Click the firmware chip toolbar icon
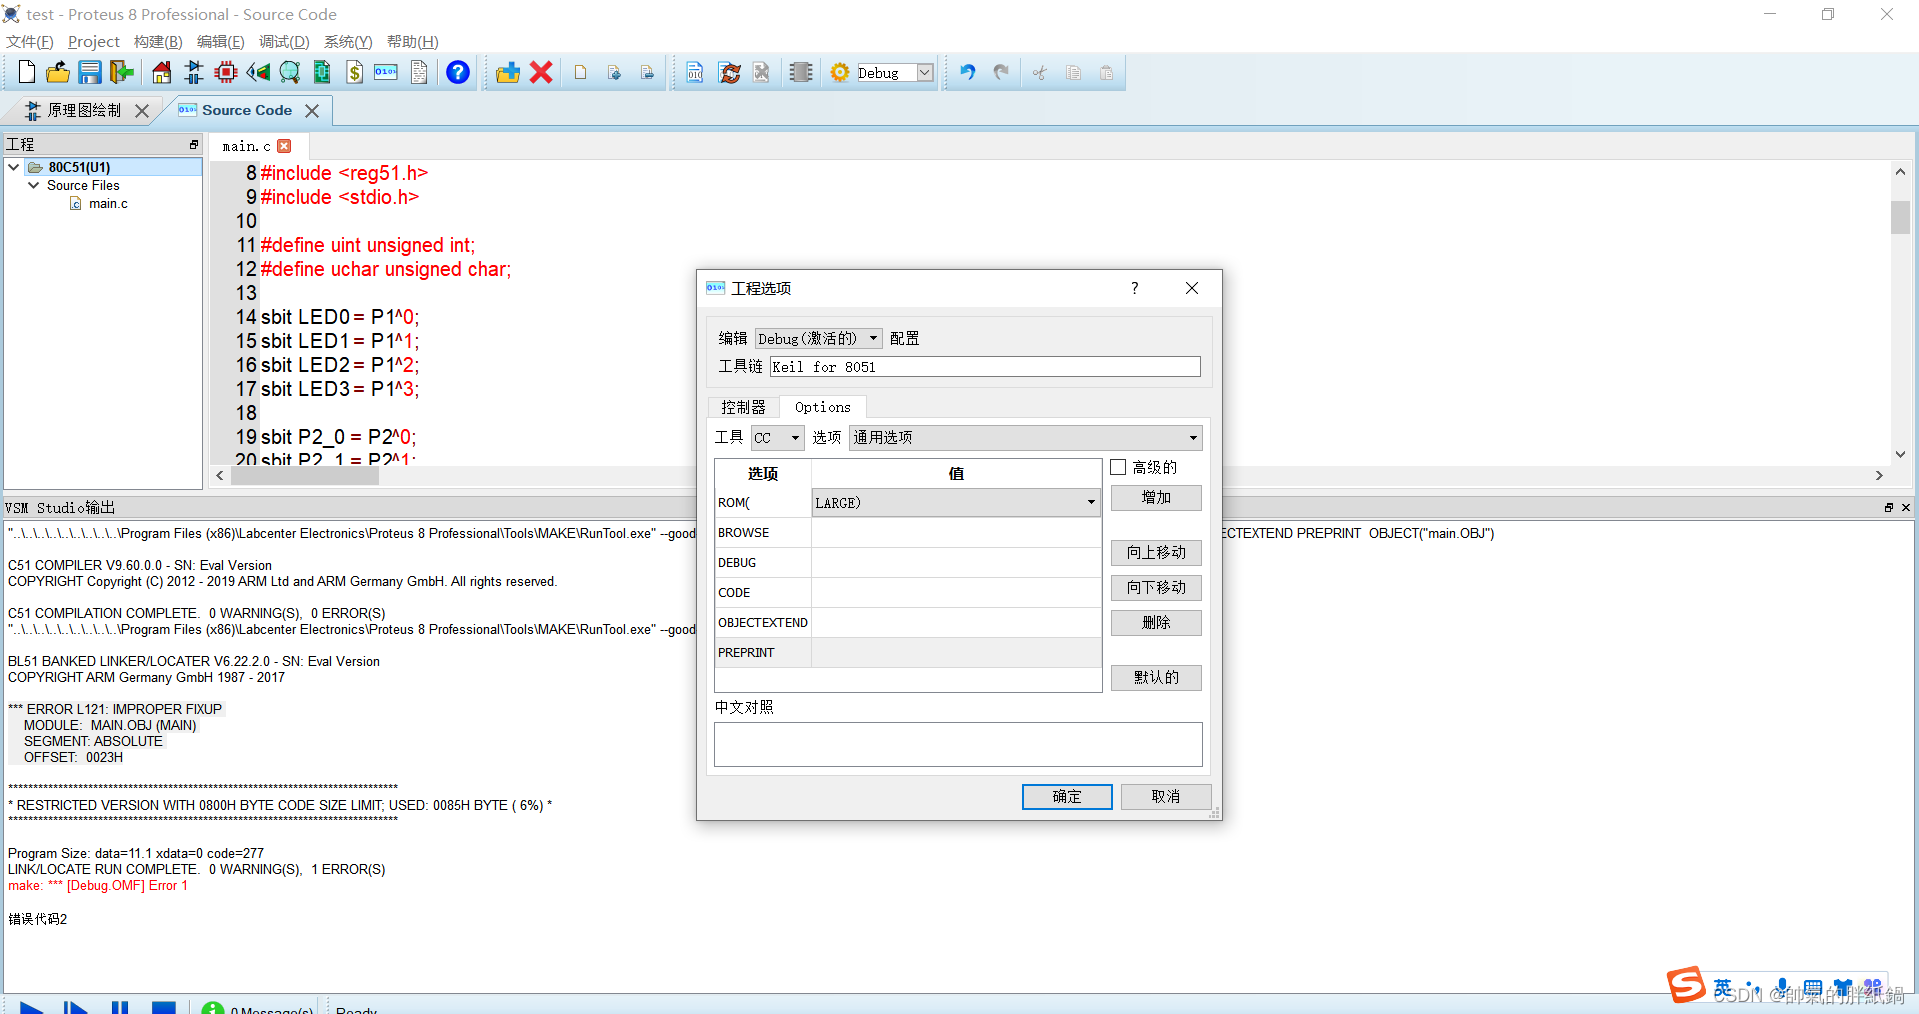 (801, 72)
